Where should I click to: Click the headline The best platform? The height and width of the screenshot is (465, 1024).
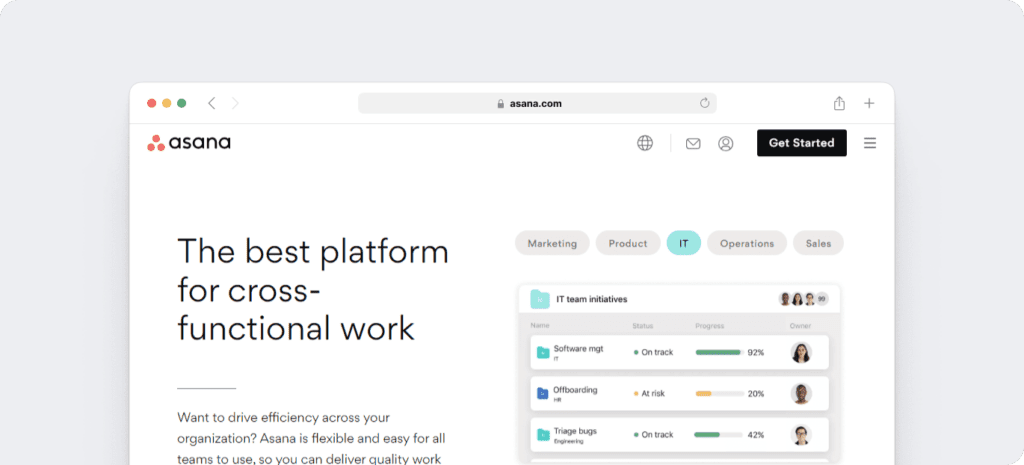313,289
